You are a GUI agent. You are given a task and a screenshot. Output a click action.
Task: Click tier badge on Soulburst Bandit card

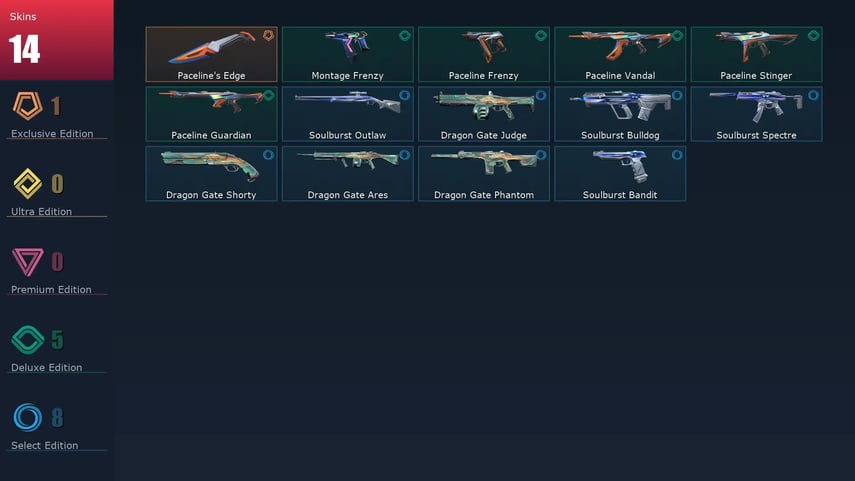coord(677,155)
